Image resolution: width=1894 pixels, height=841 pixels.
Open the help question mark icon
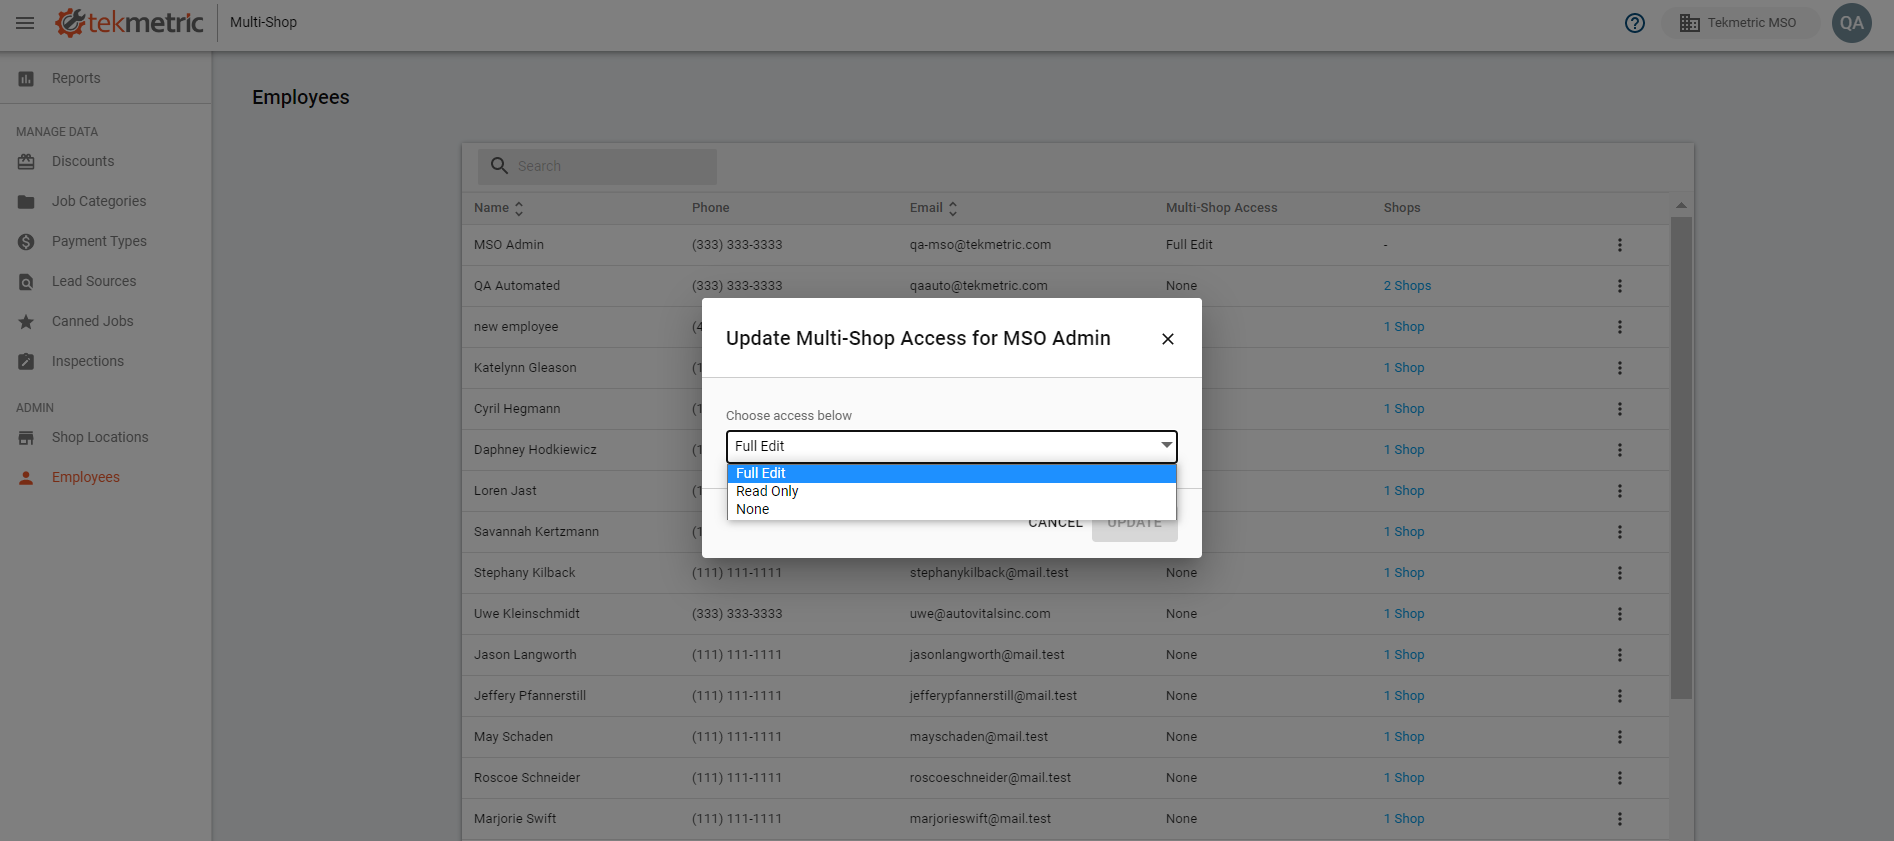coord(1635,23)
